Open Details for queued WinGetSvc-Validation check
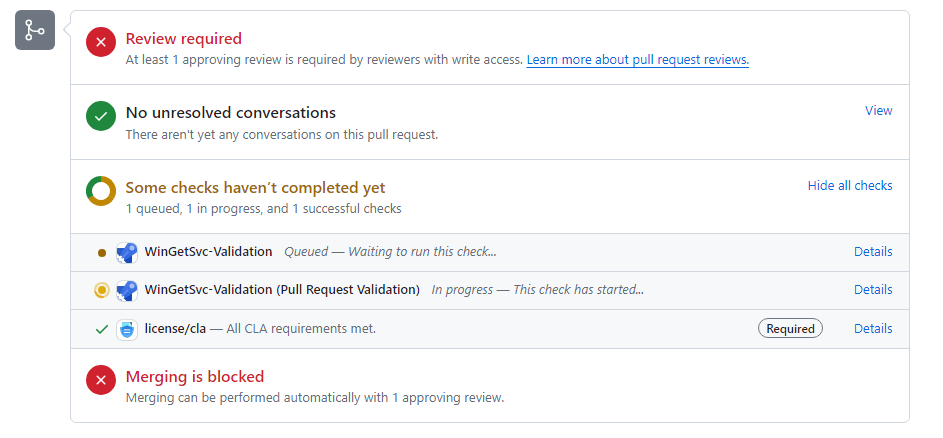This screenshot has width=943, height=438. (872, 252)
